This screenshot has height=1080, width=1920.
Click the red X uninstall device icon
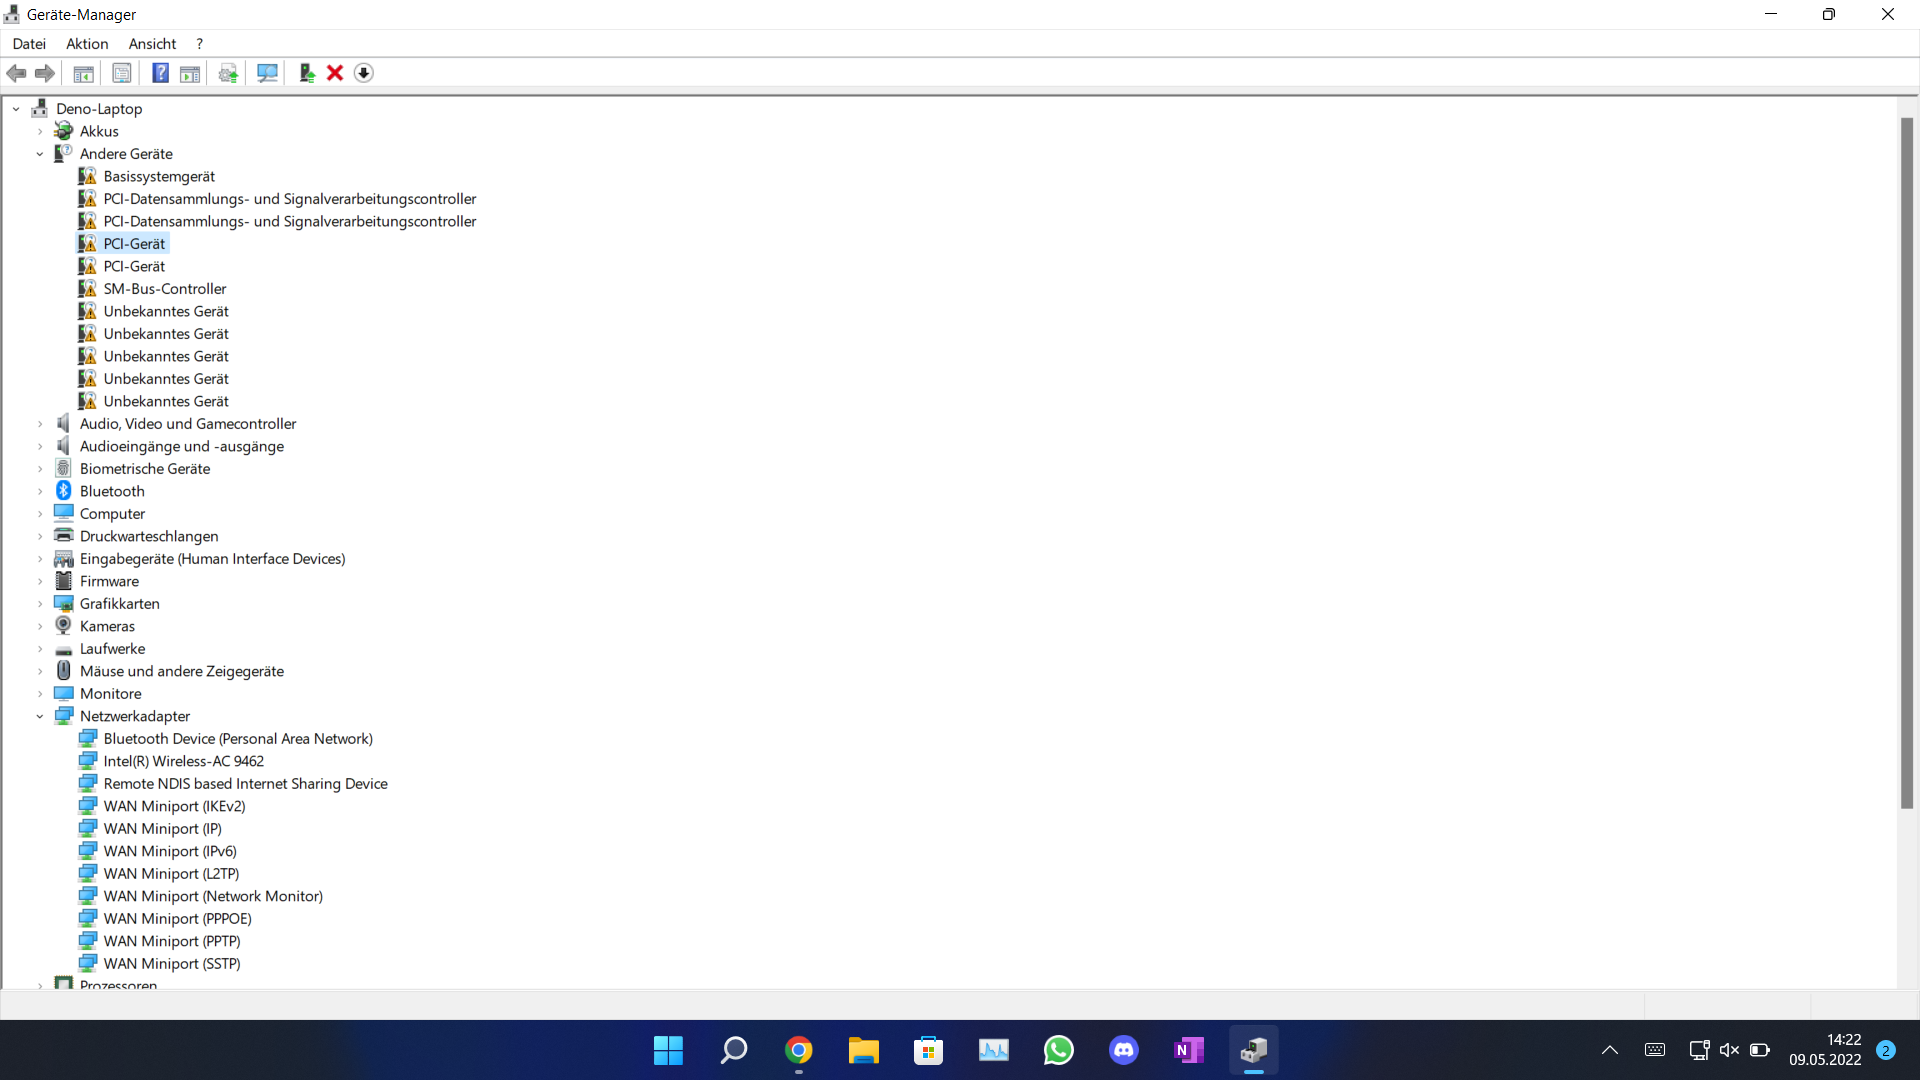(335, 73)
